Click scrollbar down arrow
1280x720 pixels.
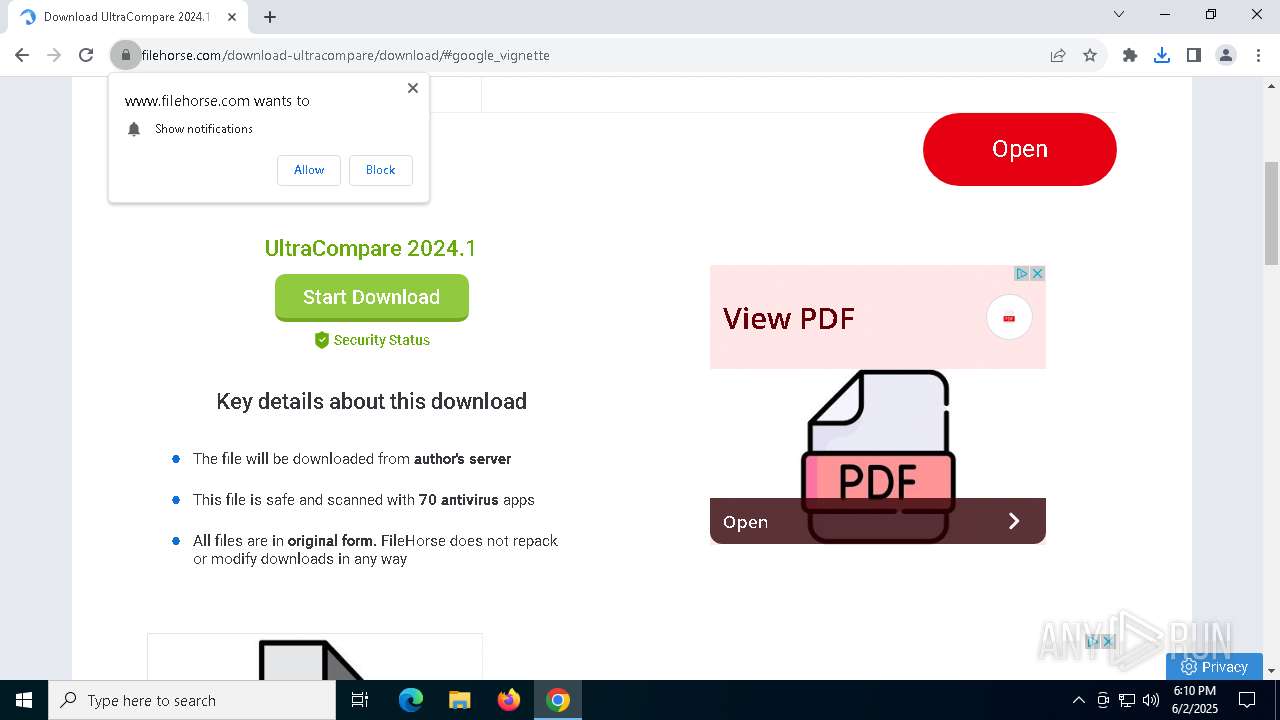click(1272, 671)
